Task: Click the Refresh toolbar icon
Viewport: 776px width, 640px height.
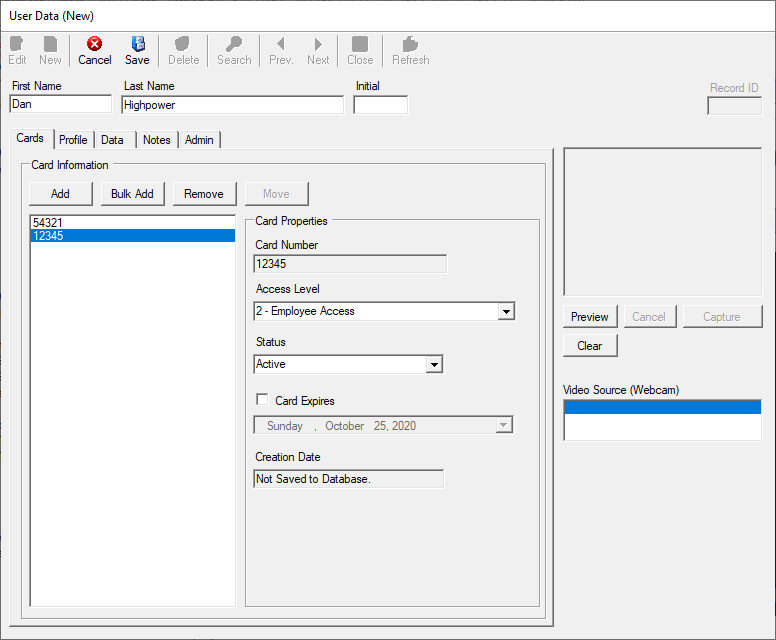Action: click(410, 50)
